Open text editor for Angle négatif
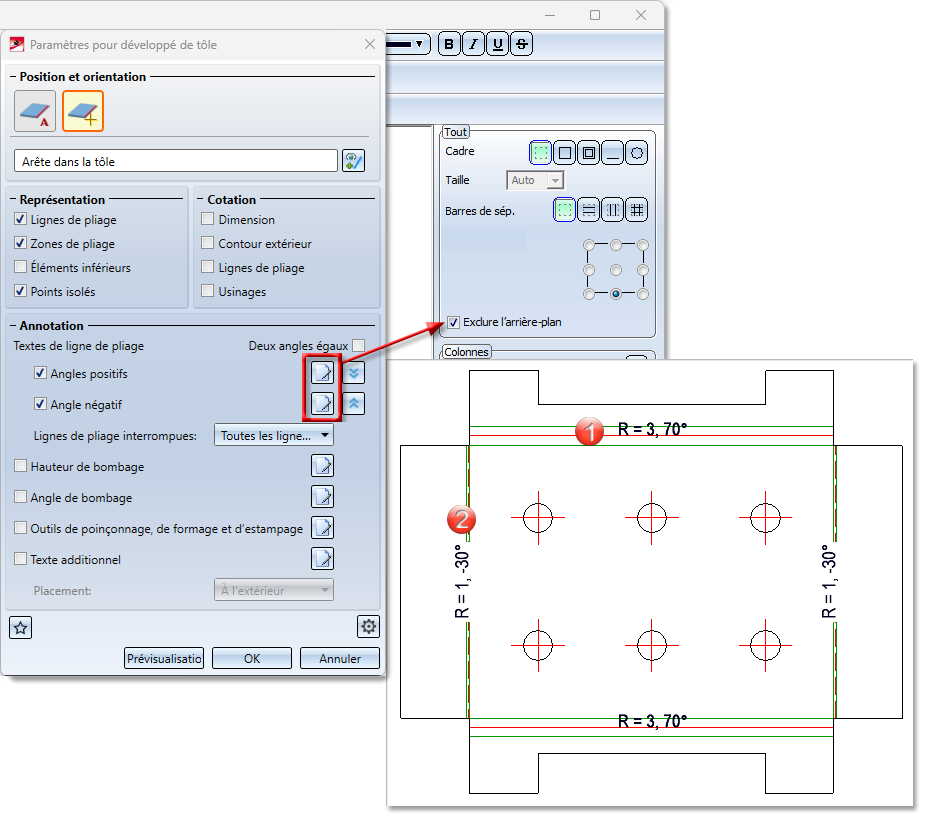The height and width of the screenshot is (818, 929). tap(322, 404)
